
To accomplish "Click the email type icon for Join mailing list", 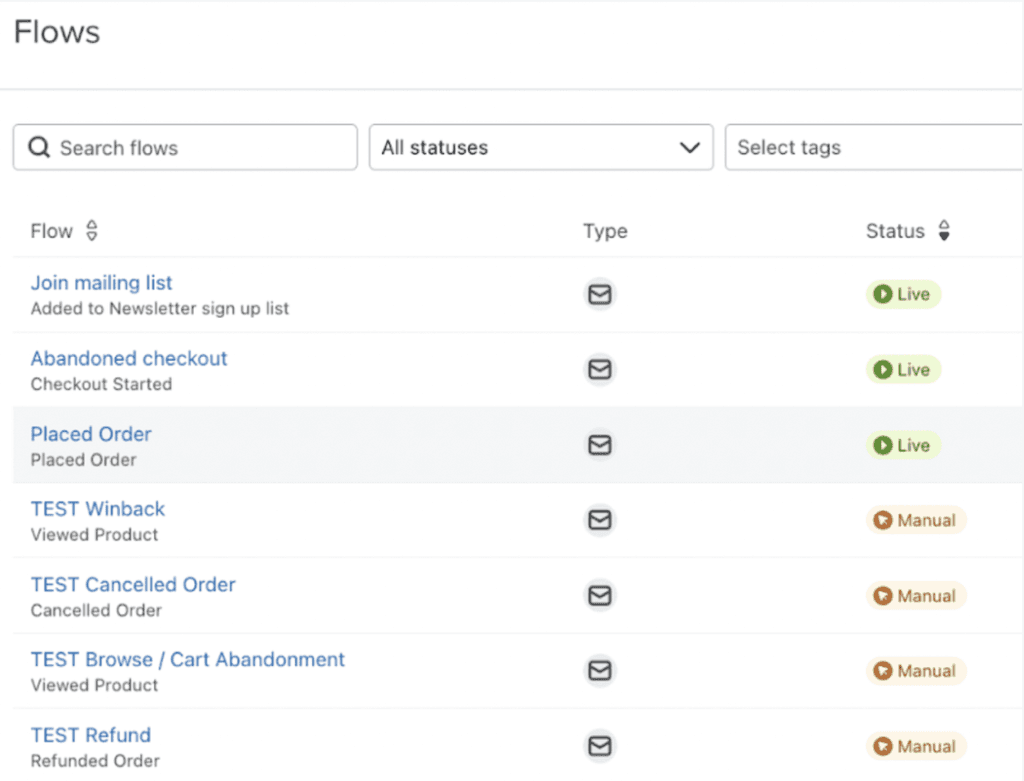I will pyautogui.click(x=599, y=294).
